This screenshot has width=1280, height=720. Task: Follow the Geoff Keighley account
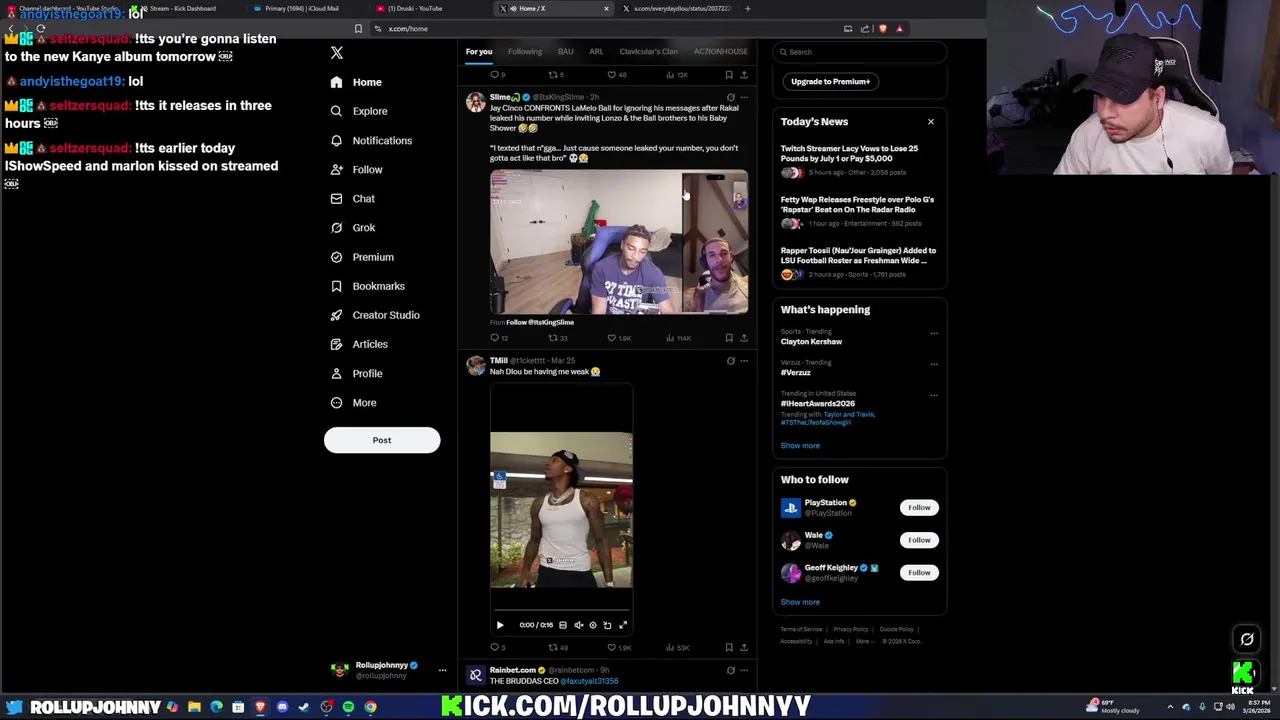pos(919,573)
